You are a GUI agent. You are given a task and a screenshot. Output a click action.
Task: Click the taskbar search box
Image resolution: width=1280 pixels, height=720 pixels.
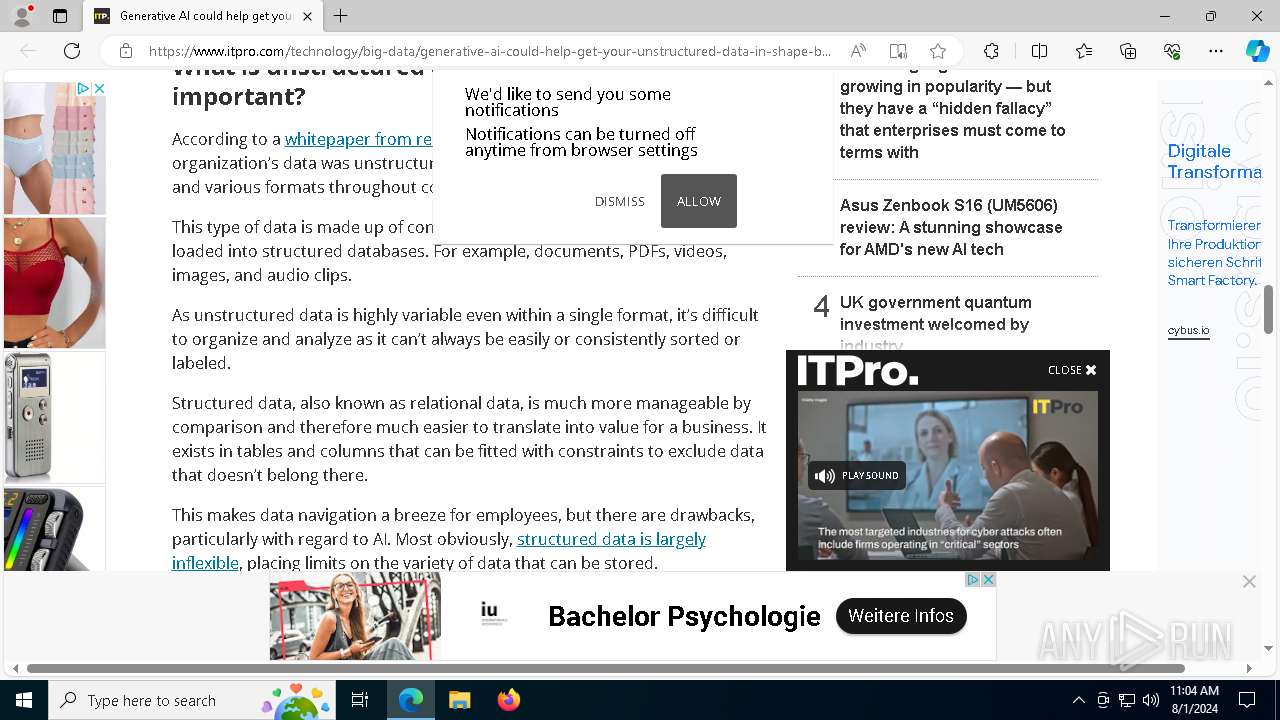click(x=192, y=700)
